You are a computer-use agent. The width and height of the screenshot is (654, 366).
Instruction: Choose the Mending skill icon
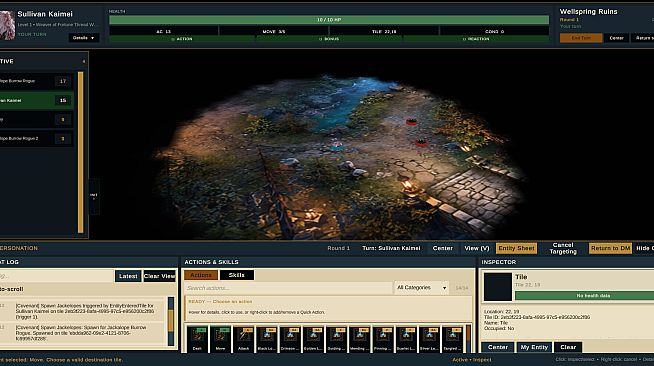coord(359,339)
